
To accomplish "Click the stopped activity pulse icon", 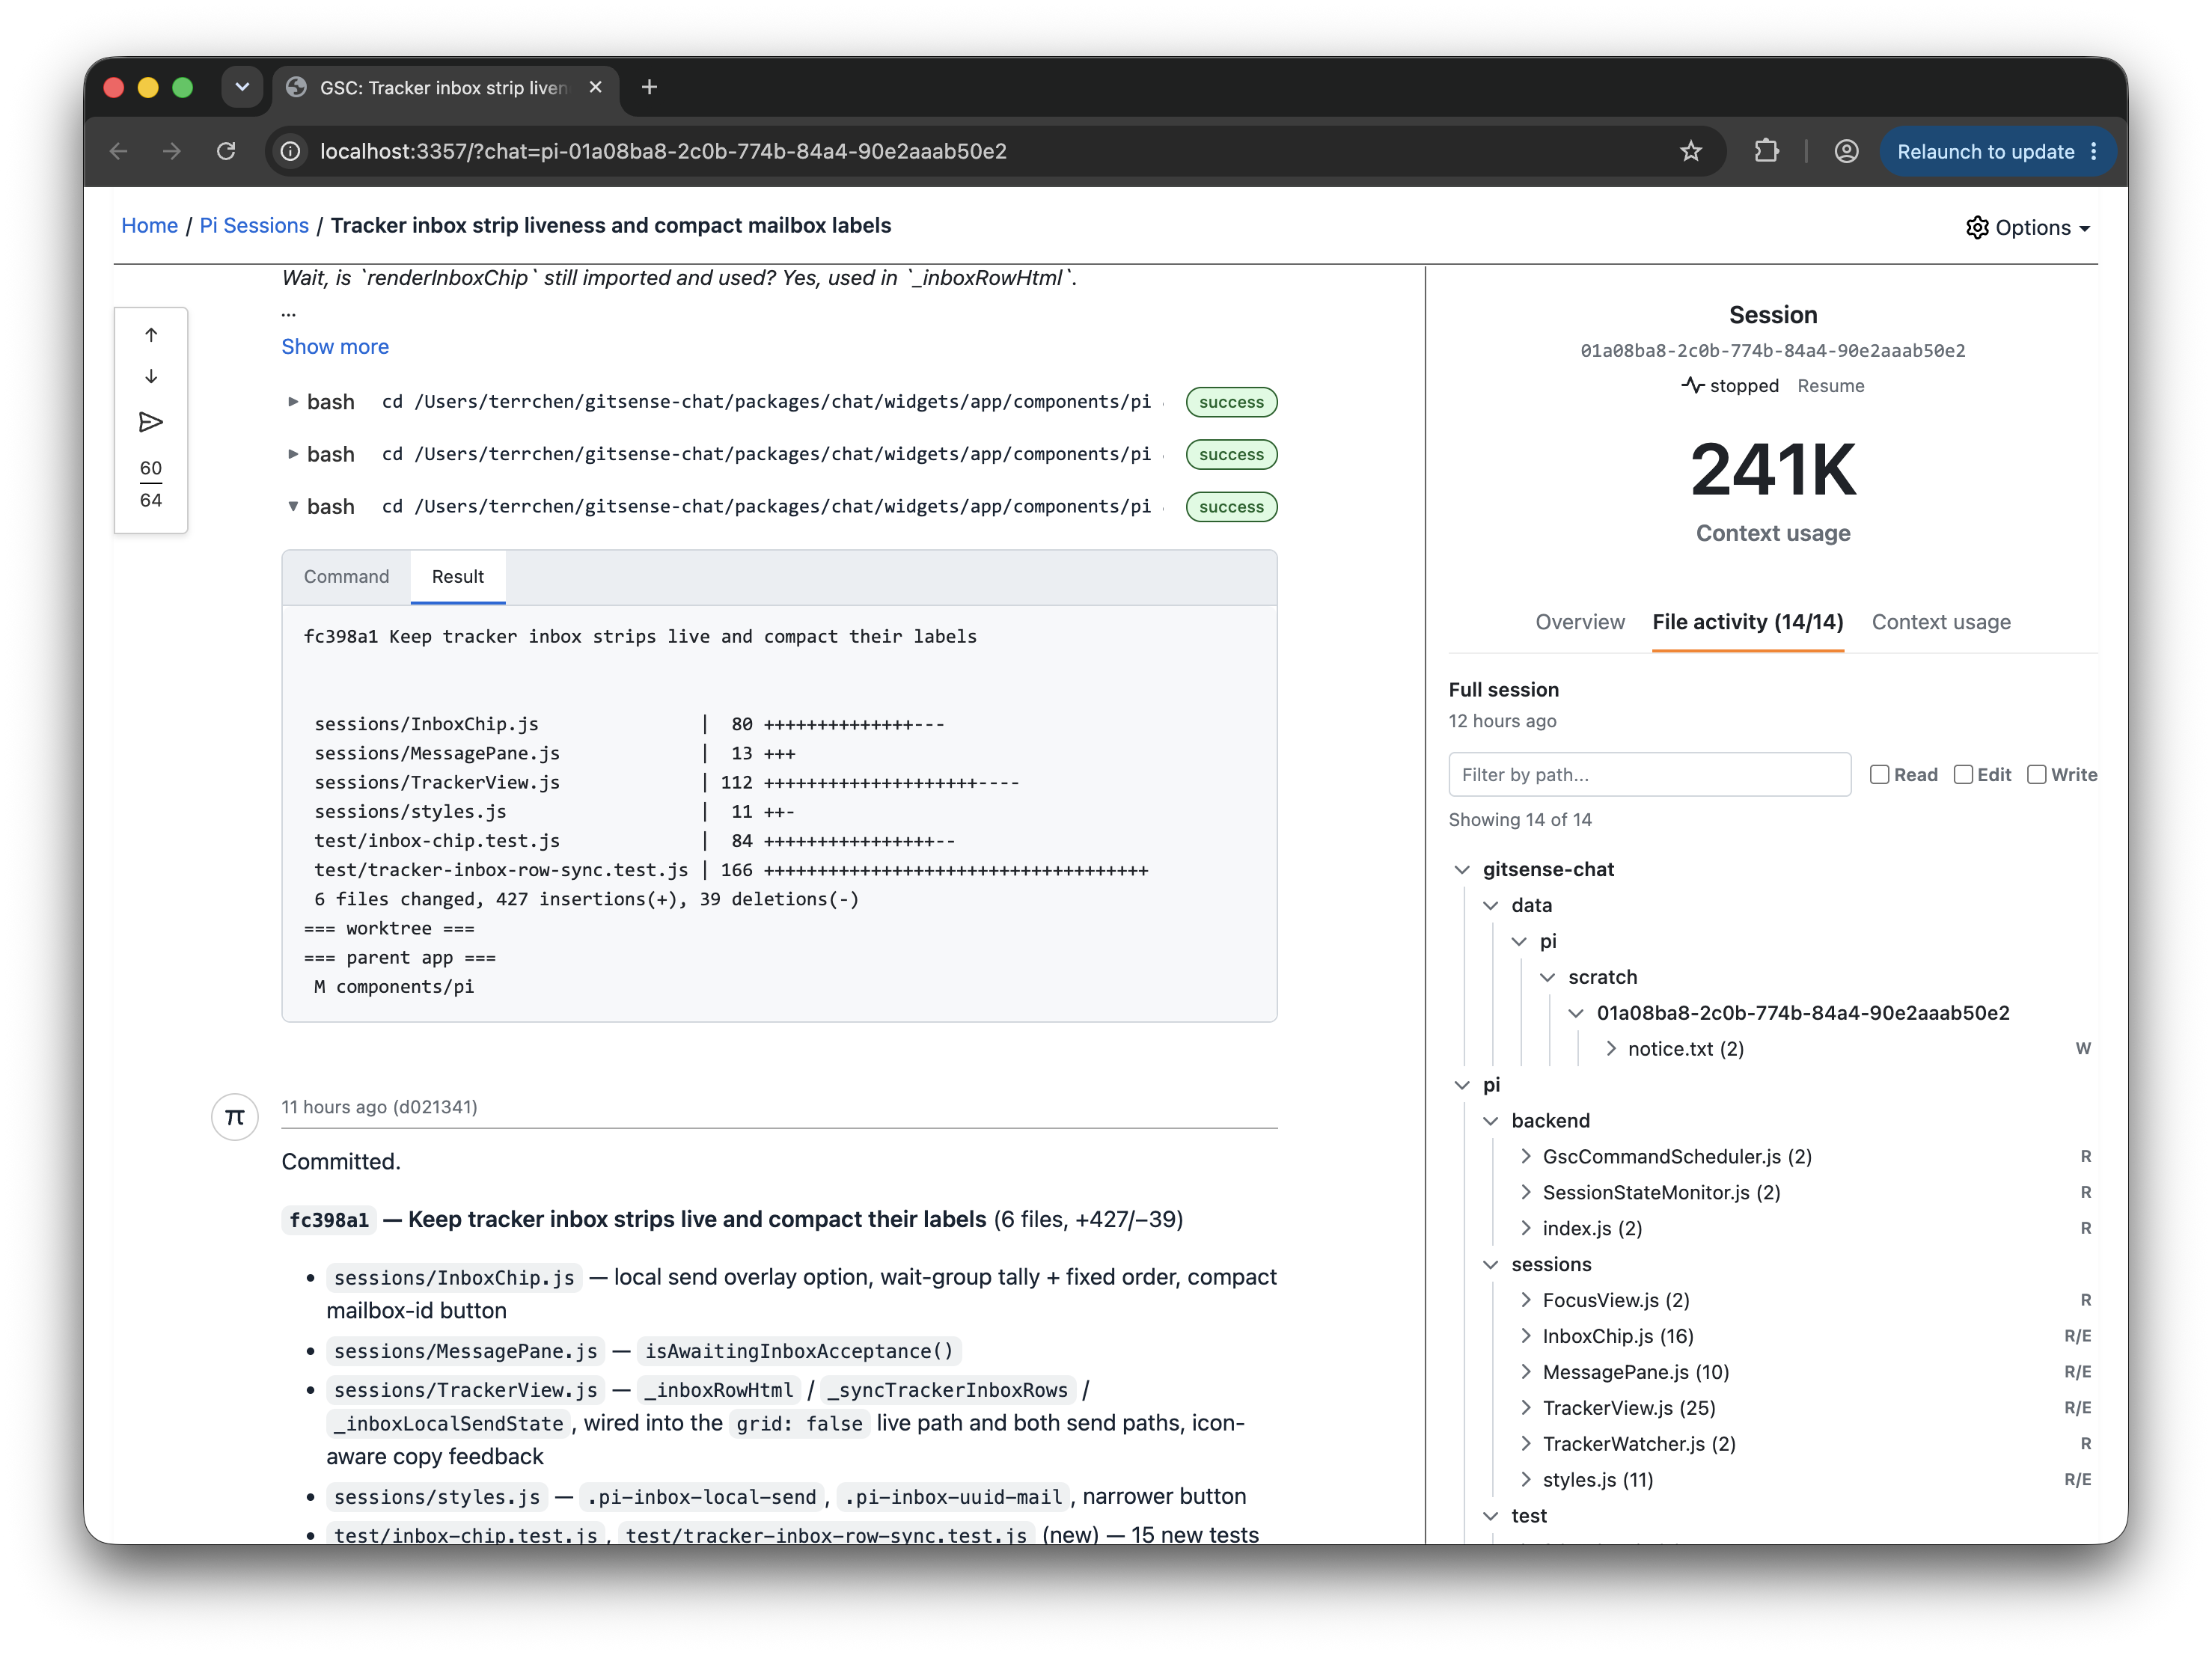I will click(x=1692, y=385).
